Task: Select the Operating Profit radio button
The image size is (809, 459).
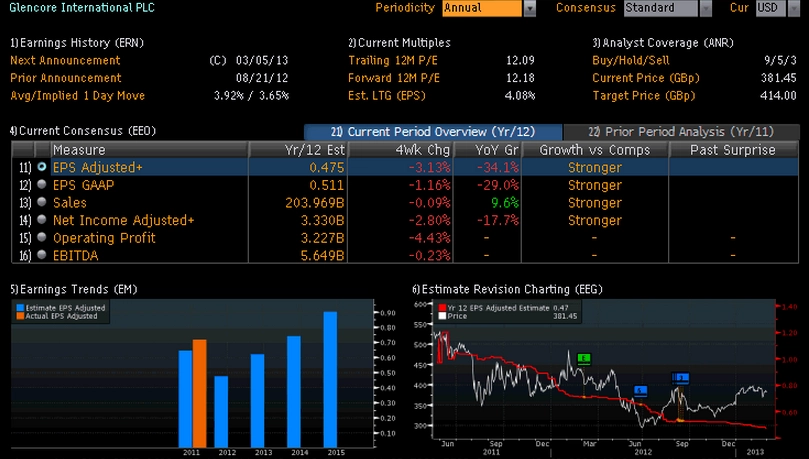Action: coord(42,237)
